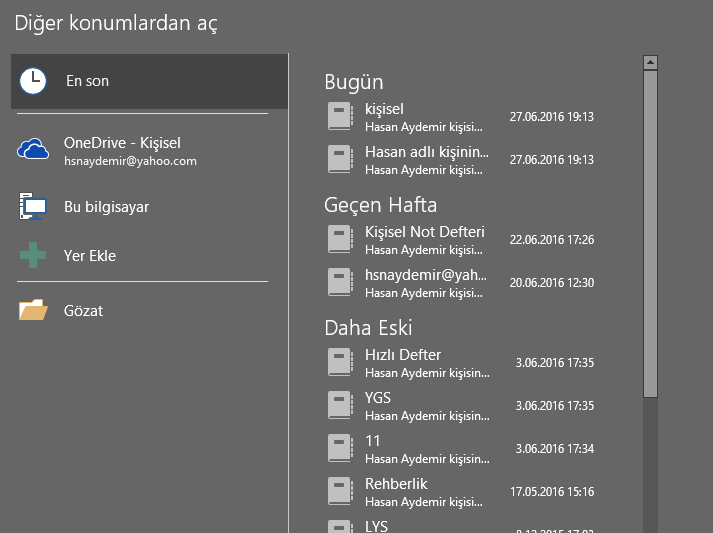This screenshot has height=533, width=713.
Task: Click the scrollbar up arrow
Action: coord(651,62)
